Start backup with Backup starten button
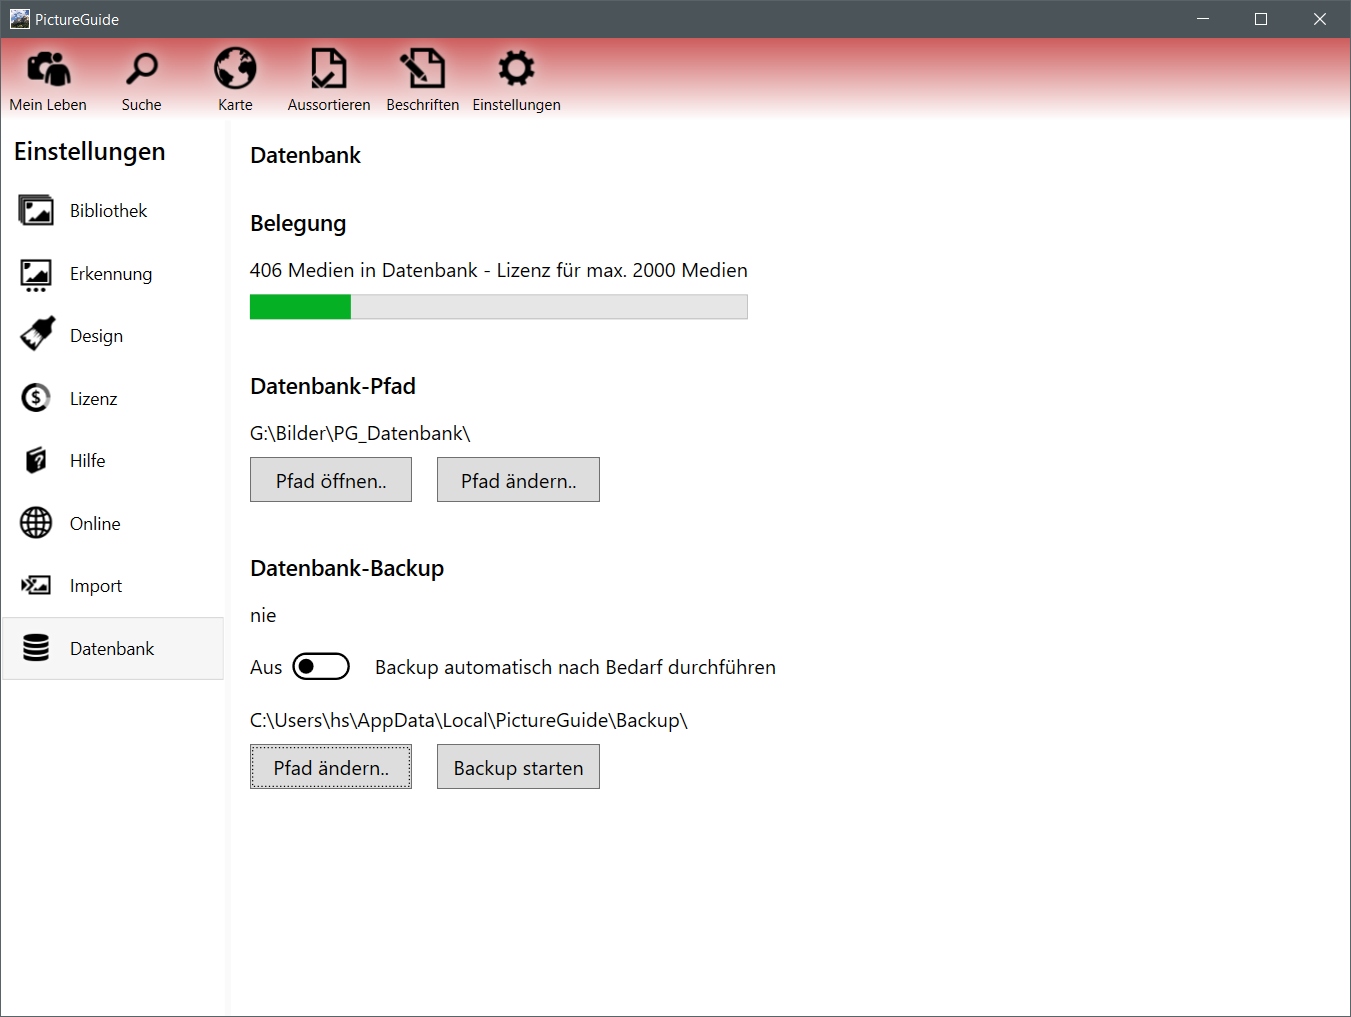The height and width of the screenshot is (1017, 1351). [x=518, y=767]
